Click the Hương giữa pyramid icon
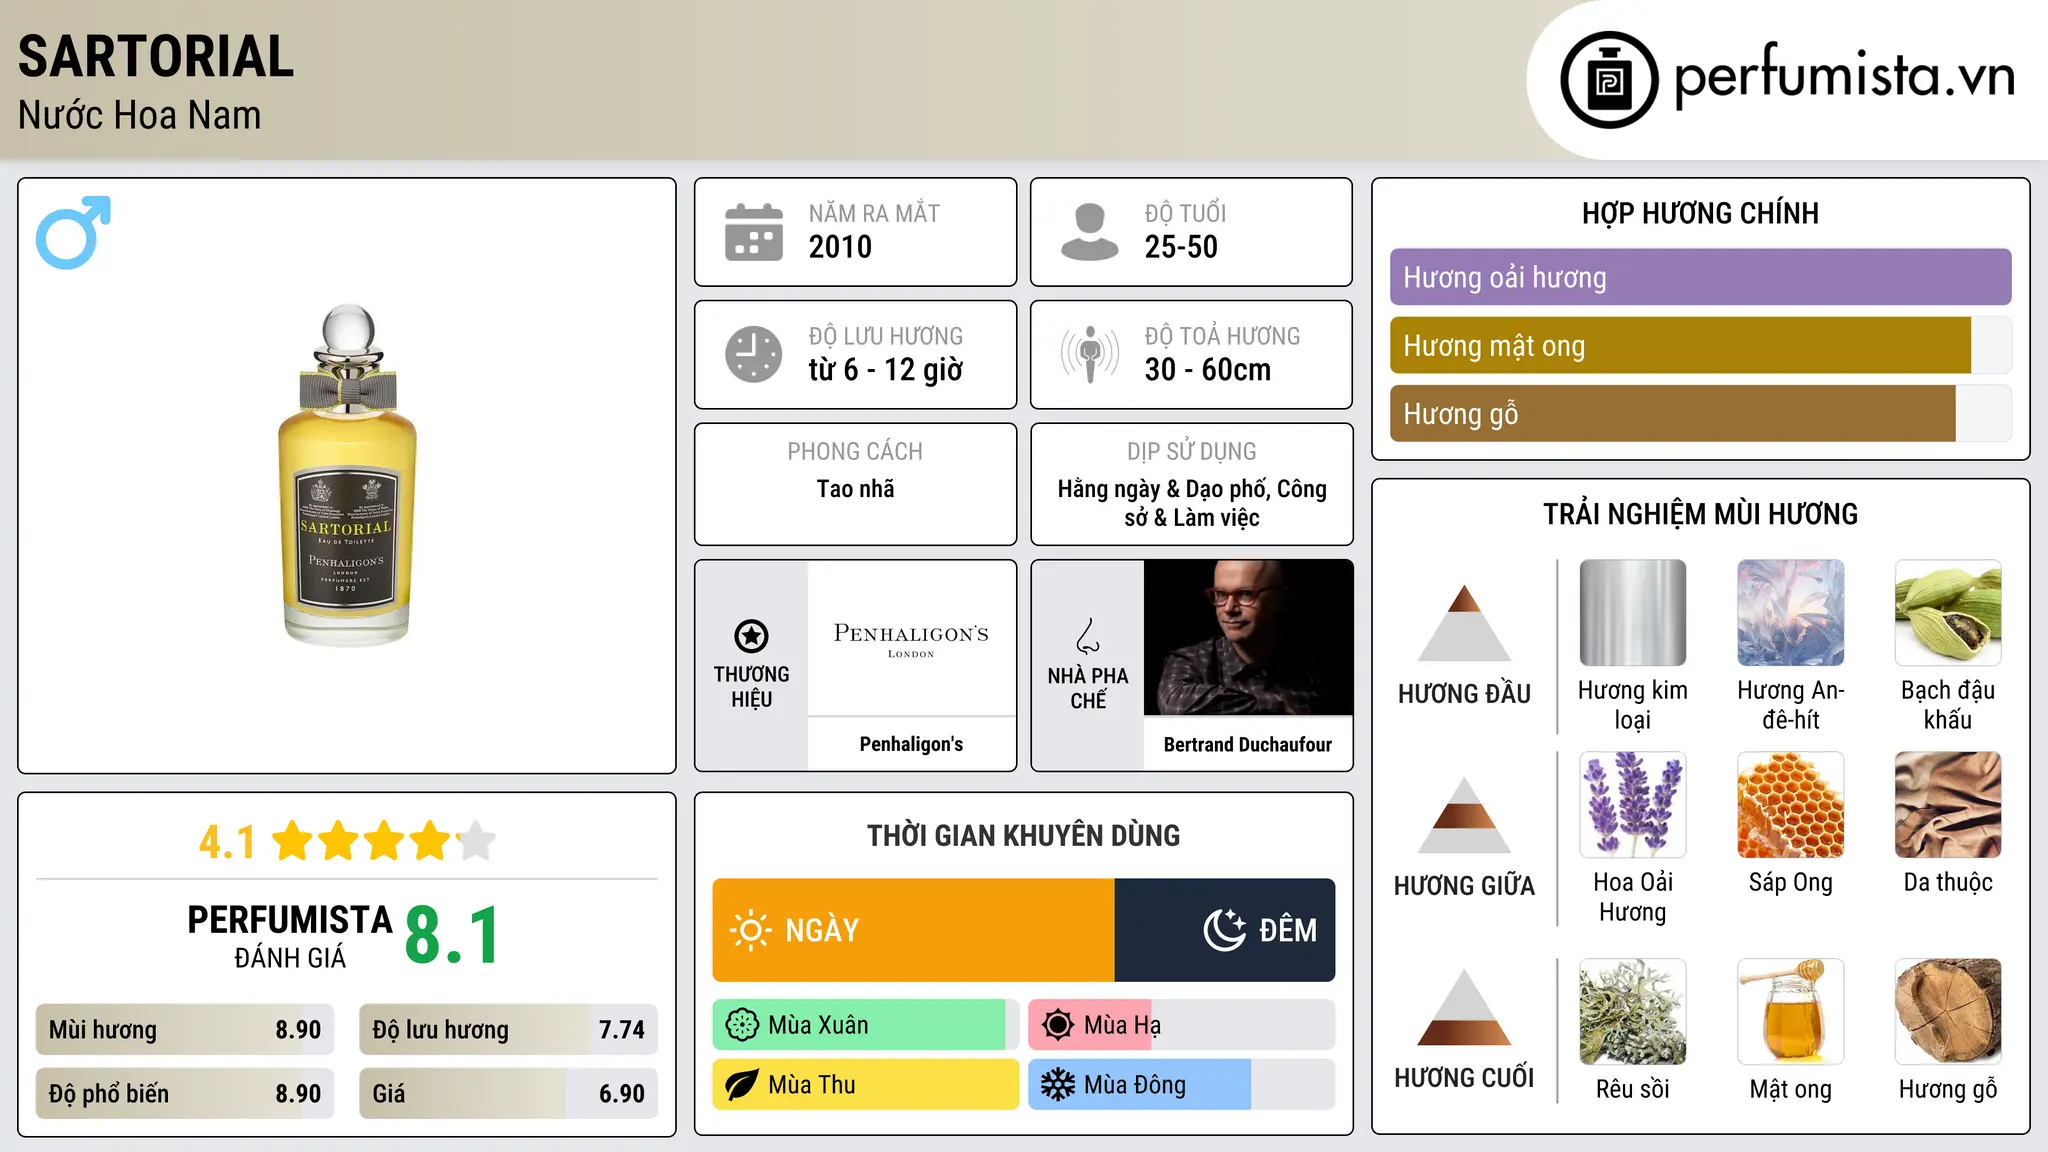 coord(1464,815)
